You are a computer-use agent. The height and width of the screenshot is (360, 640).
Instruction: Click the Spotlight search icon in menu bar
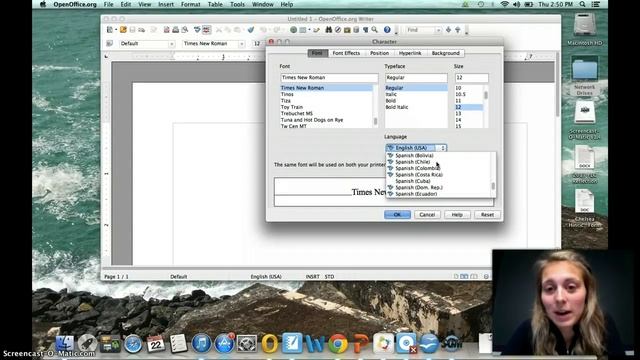pyautogui.click(x=582, y=4)
